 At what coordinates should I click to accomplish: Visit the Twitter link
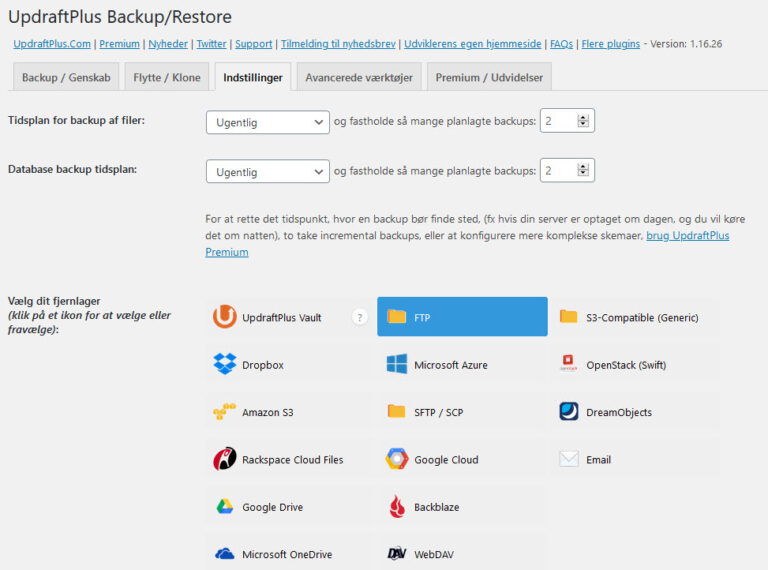tap(212, 44)
